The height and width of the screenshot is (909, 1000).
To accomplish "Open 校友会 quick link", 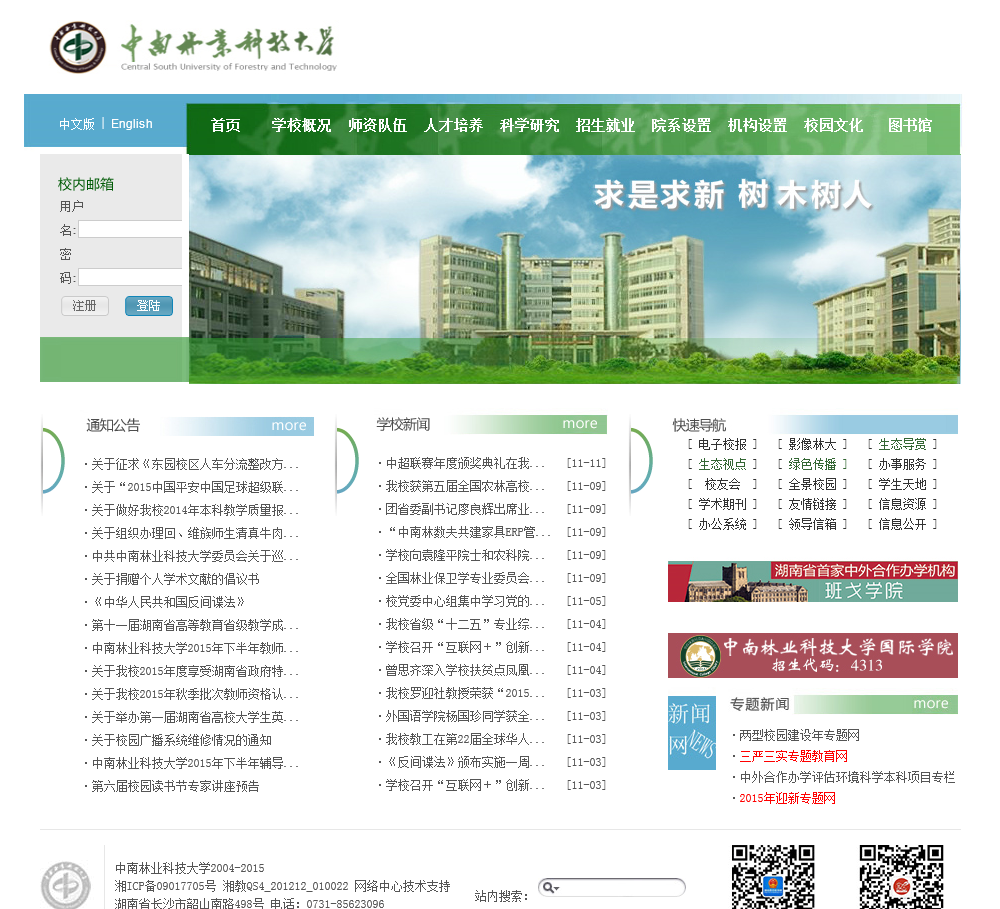I will (722, 484).
